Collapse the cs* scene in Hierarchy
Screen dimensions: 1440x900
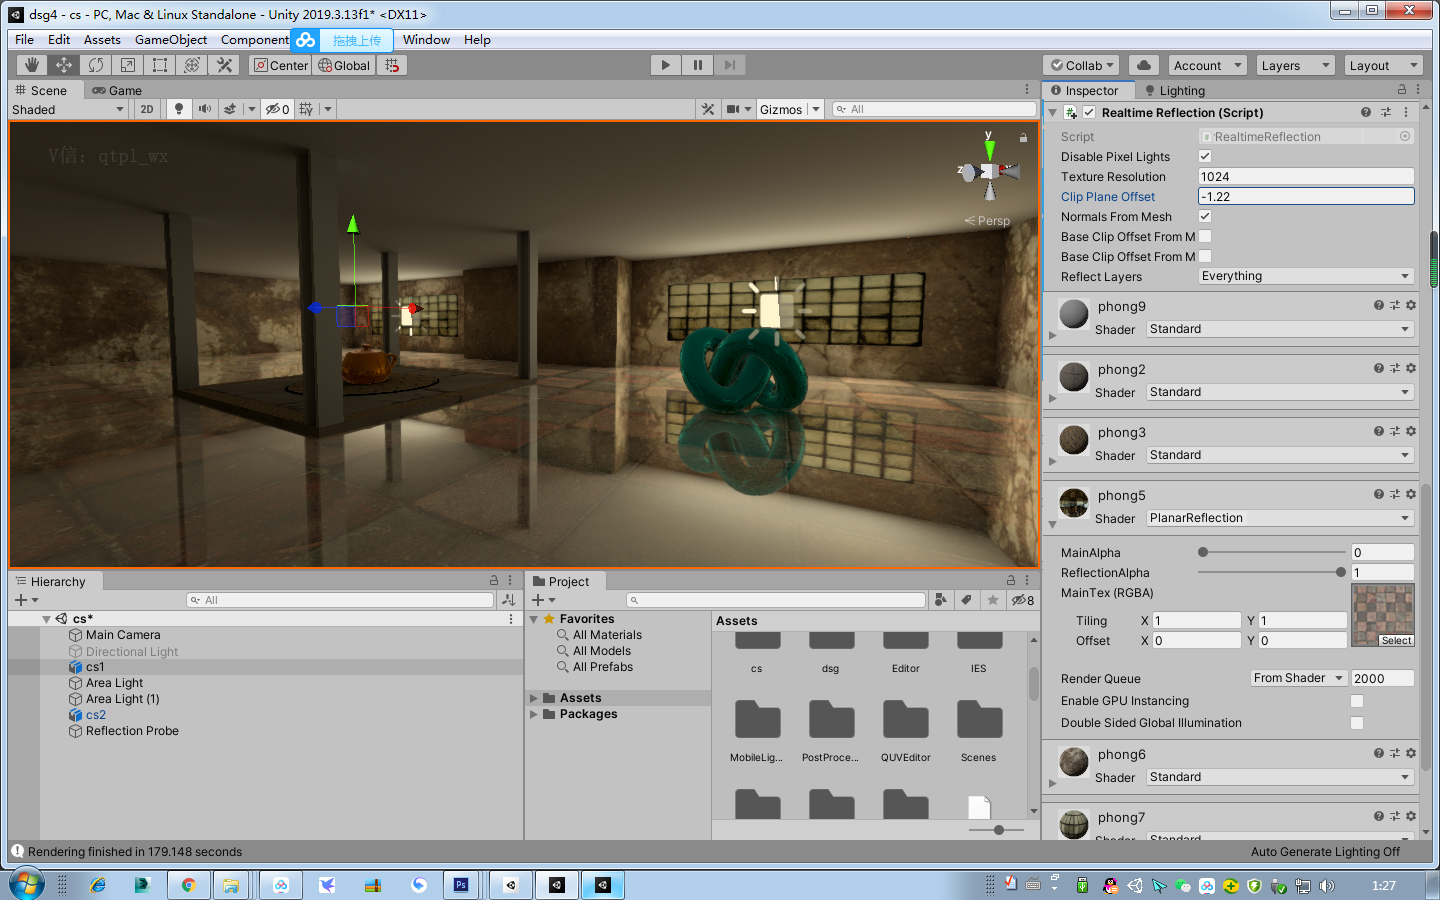[46, 619]
